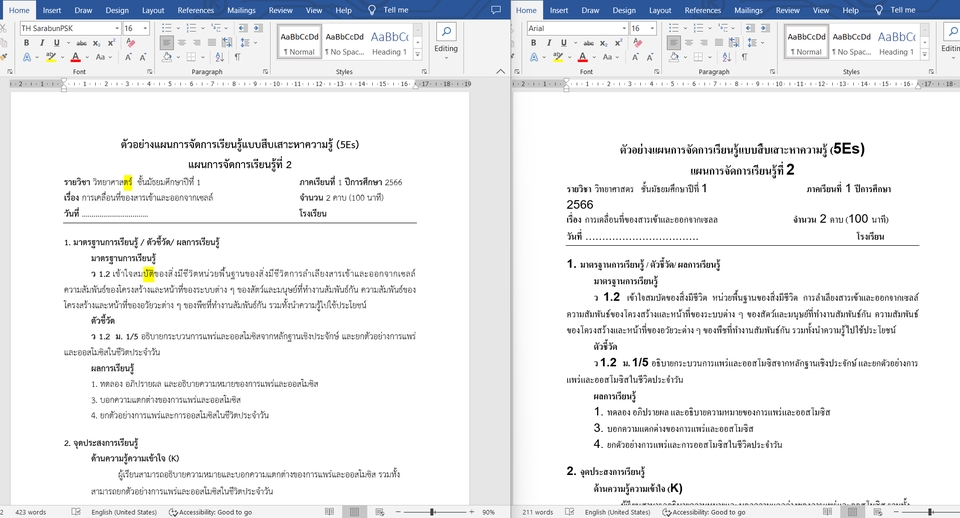This screenshot has width=960, height=518.
Task: Open References tab in the left window
Action: coord(196,10)
